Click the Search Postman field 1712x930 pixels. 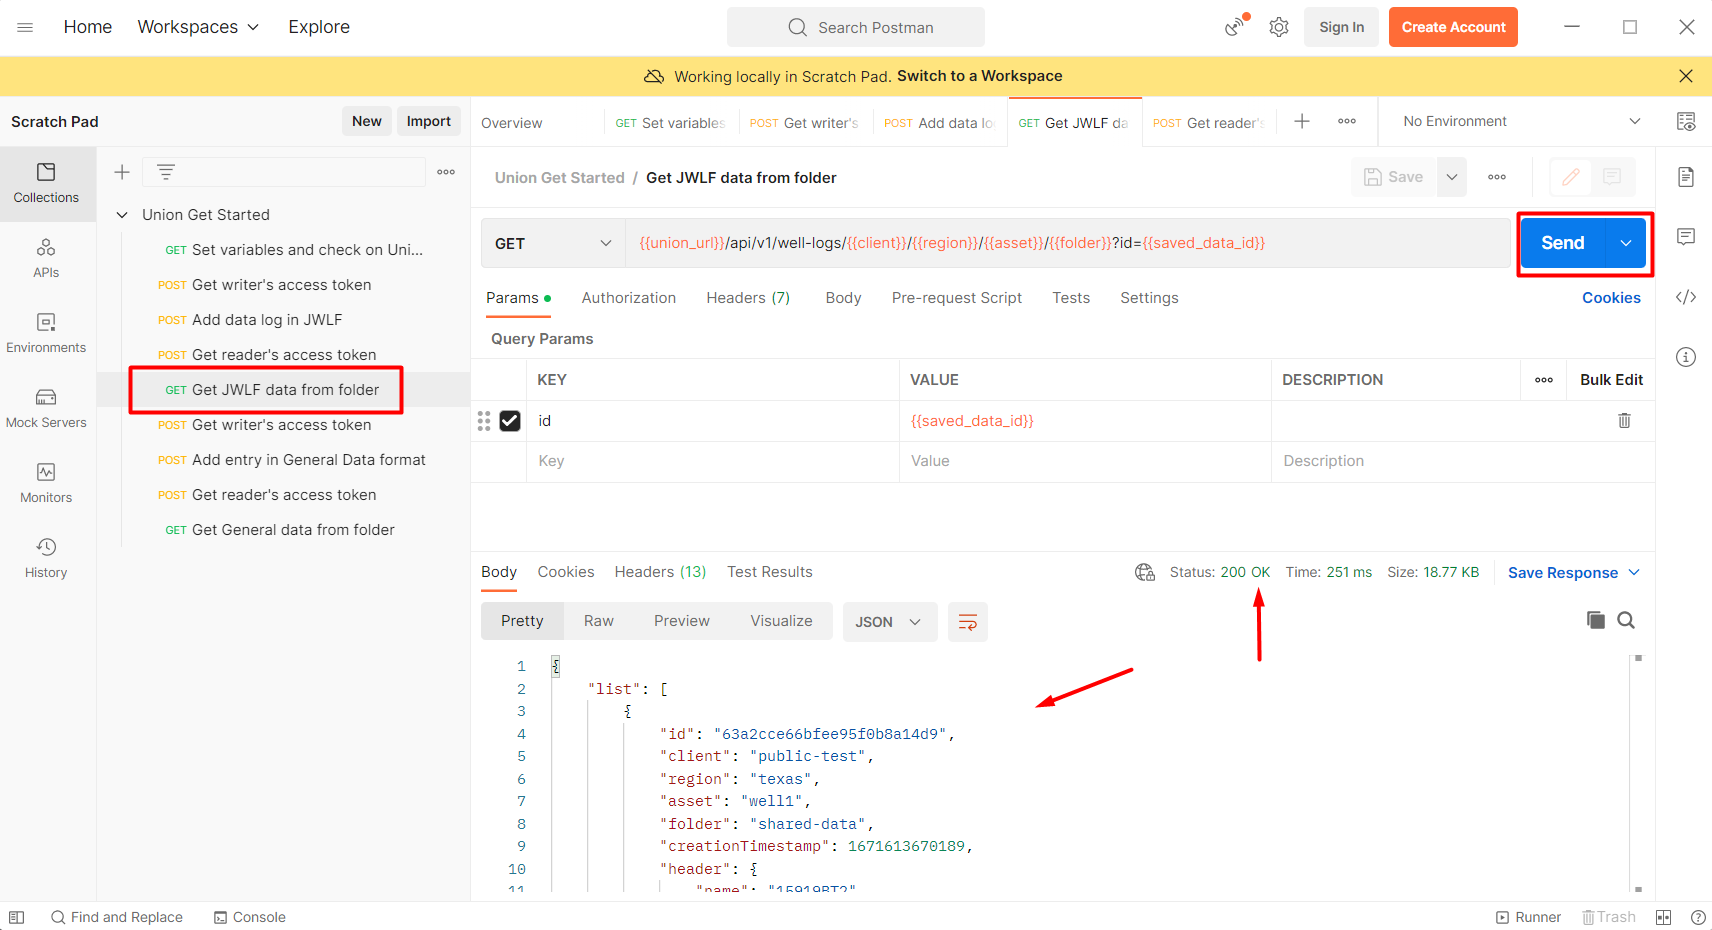pos(856,27)
